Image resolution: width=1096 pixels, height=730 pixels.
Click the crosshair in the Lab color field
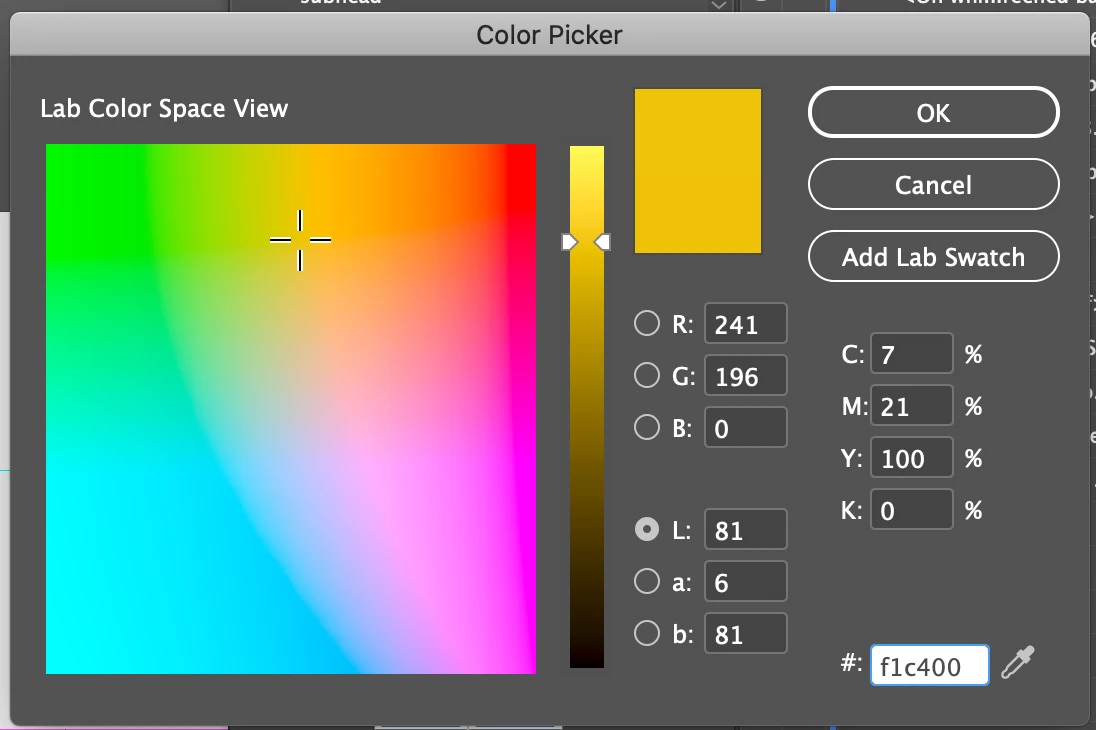300,240
